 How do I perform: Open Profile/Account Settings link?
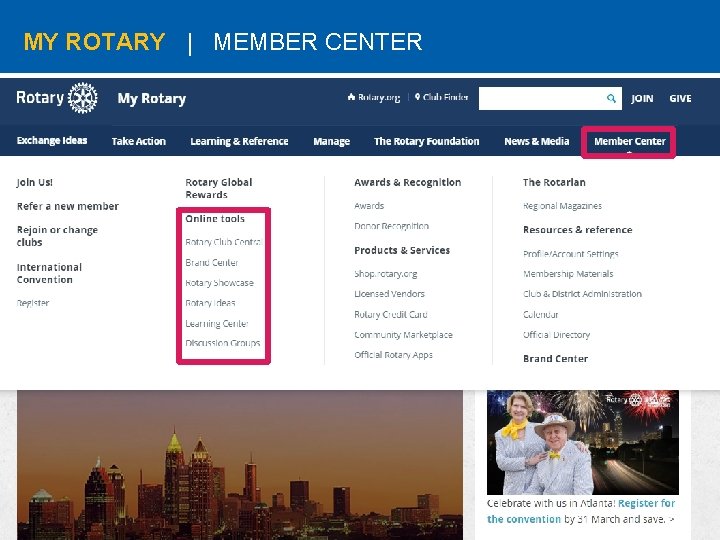pos(571,253)
